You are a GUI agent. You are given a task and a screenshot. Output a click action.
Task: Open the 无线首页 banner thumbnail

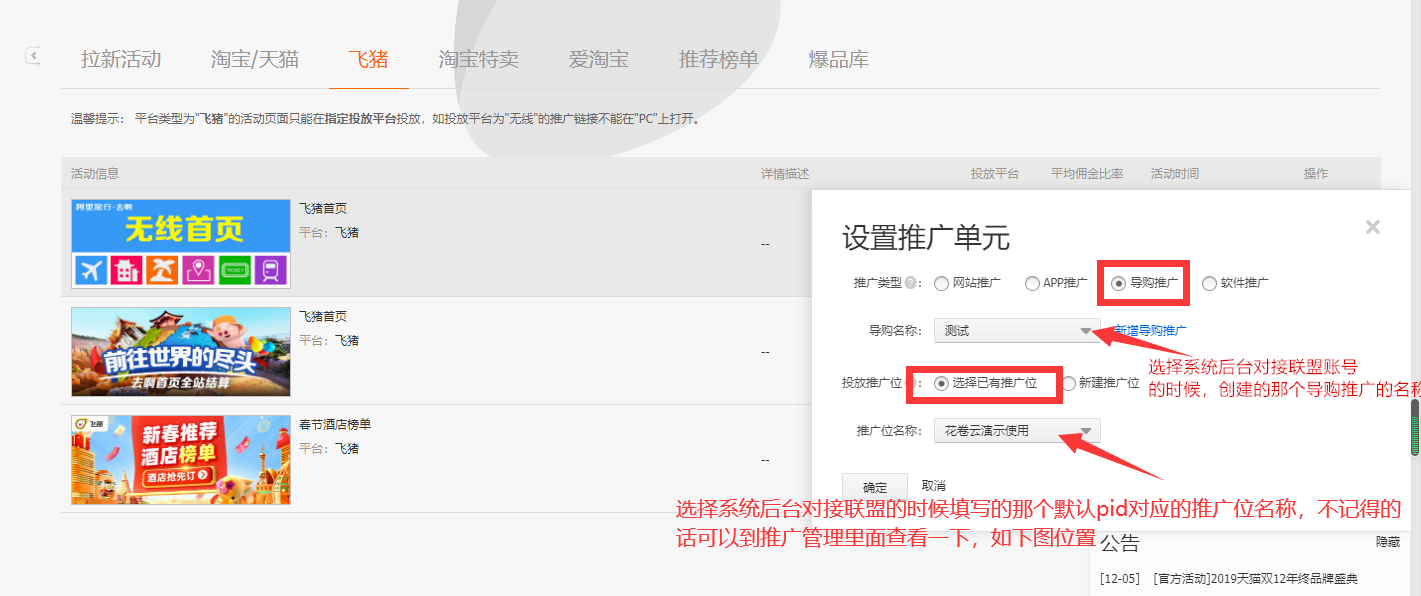pyautogui.click(x=181, y=243)
